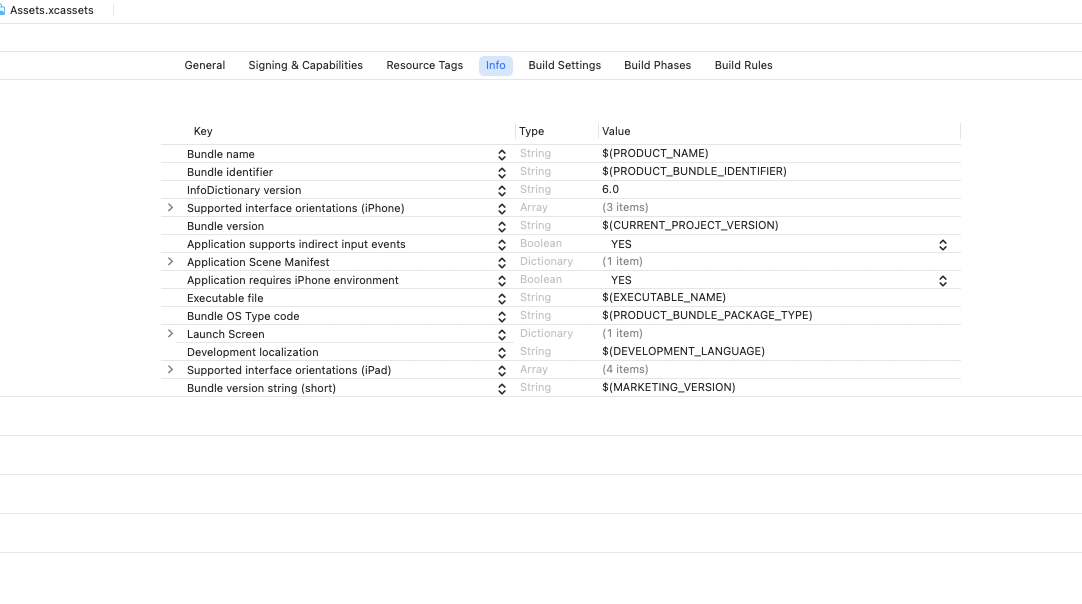Open key stepper for Application supports indirect input events
Viewport: 1082px width, 604px height.
coord(502,244)
